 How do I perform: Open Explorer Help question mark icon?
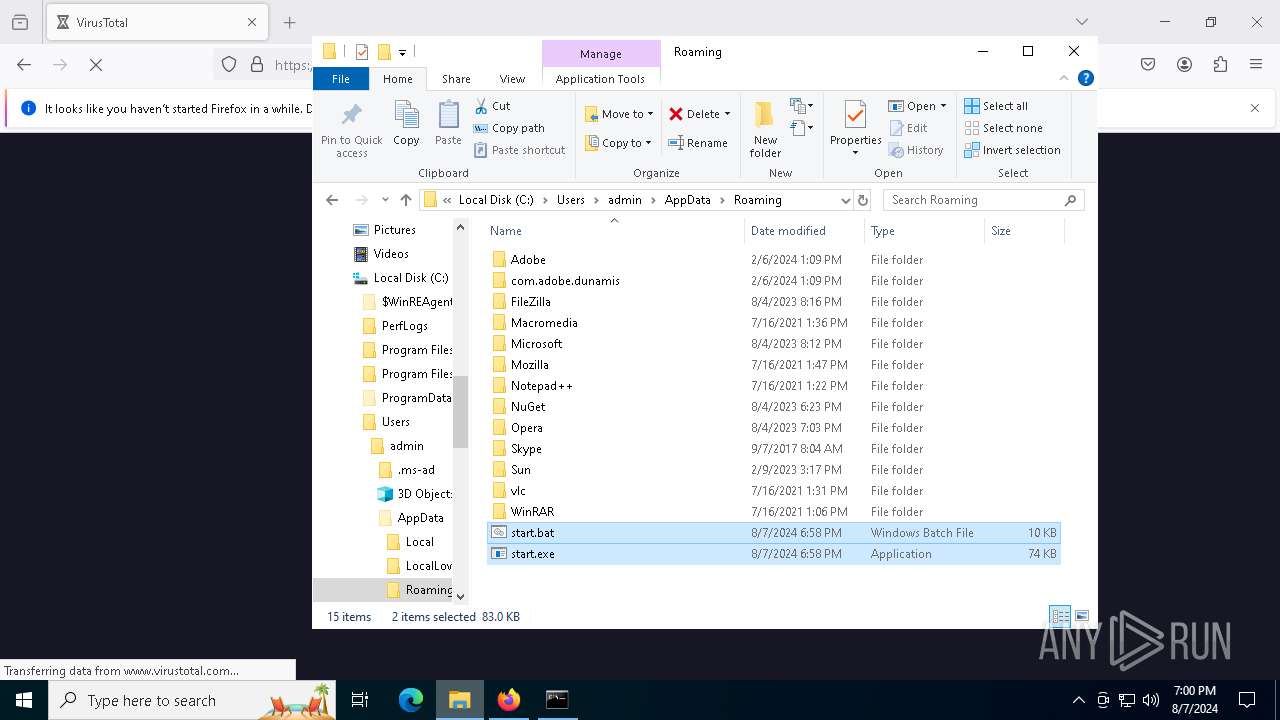(x=1086, y=78)
